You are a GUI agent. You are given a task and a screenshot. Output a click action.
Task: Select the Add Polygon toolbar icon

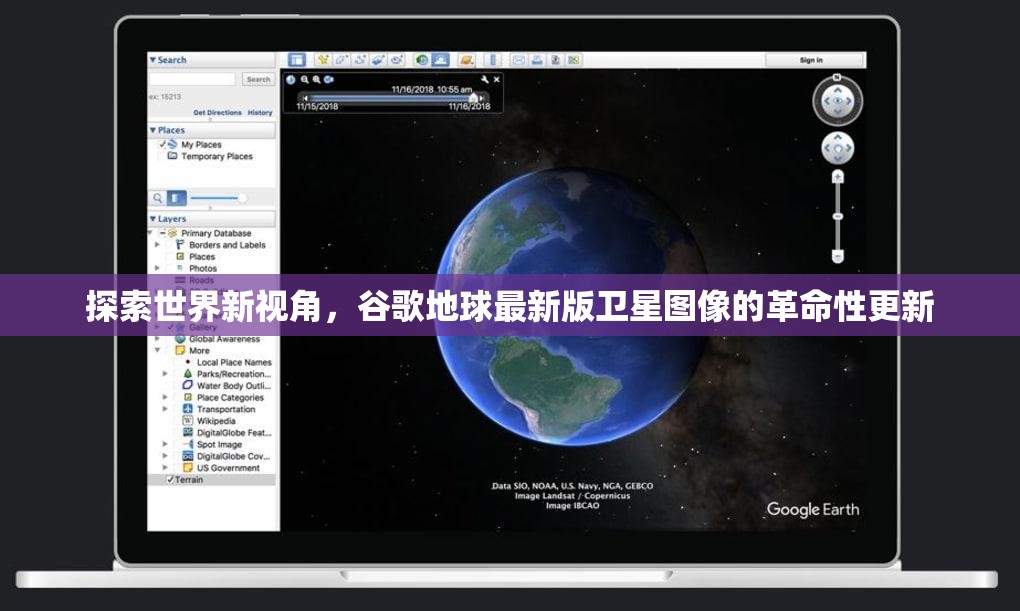coord(341,60)
